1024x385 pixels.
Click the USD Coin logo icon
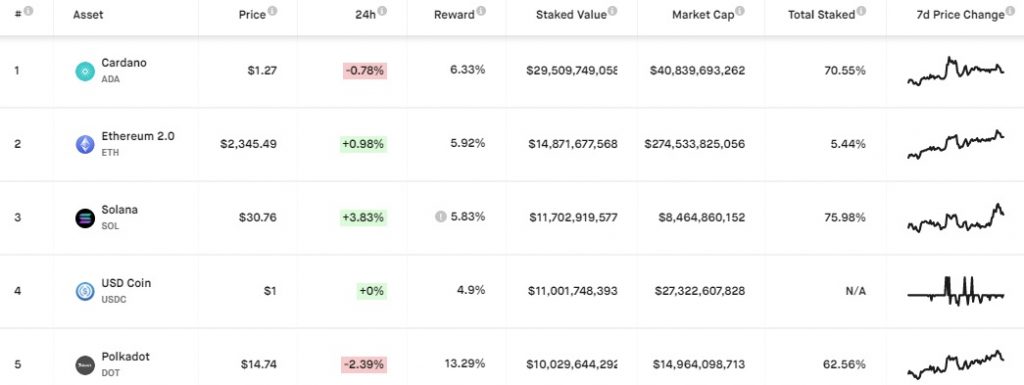tap(85, 291)
